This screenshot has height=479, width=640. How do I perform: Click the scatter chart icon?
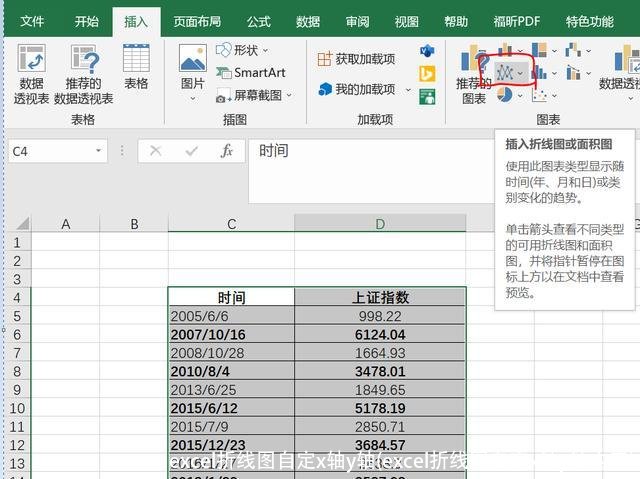[540, 95]
